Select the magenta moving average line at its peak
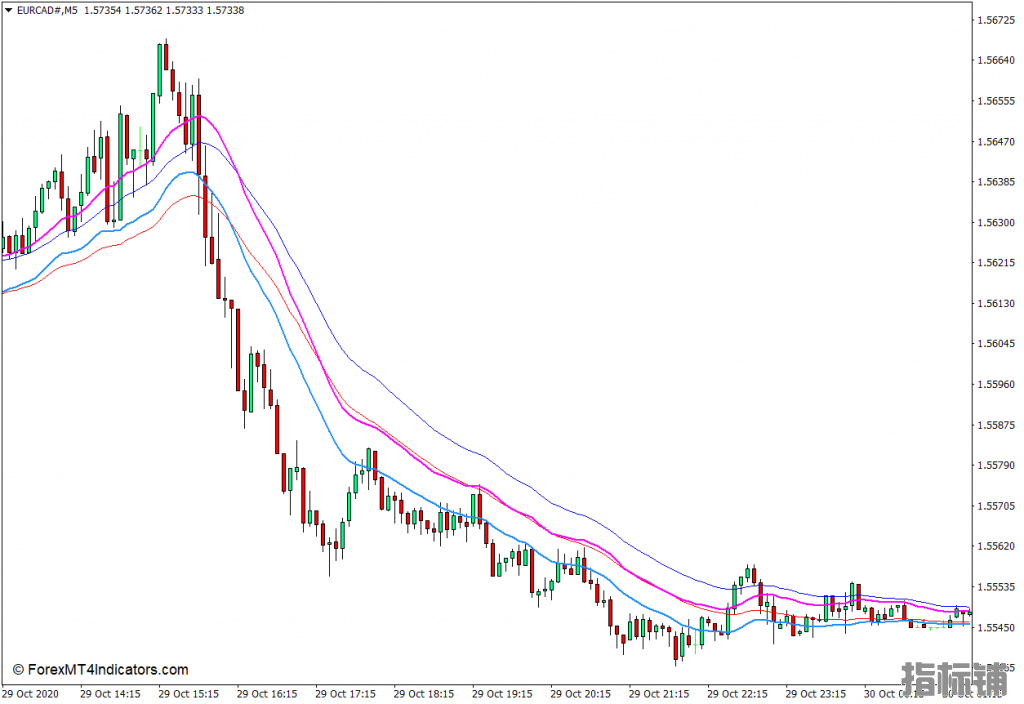 [200, 117]
